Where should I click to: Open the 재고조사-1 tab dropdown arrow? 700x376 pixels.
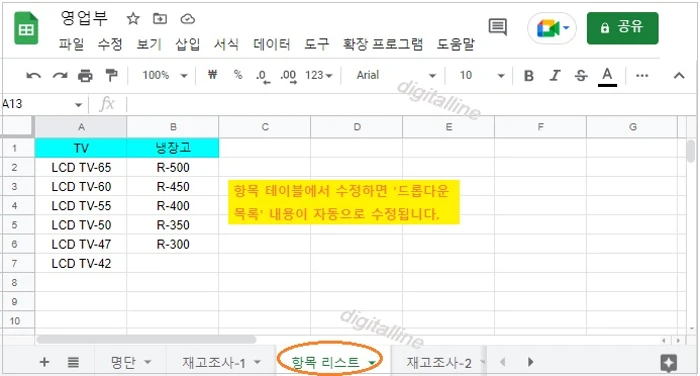point(257,362)
